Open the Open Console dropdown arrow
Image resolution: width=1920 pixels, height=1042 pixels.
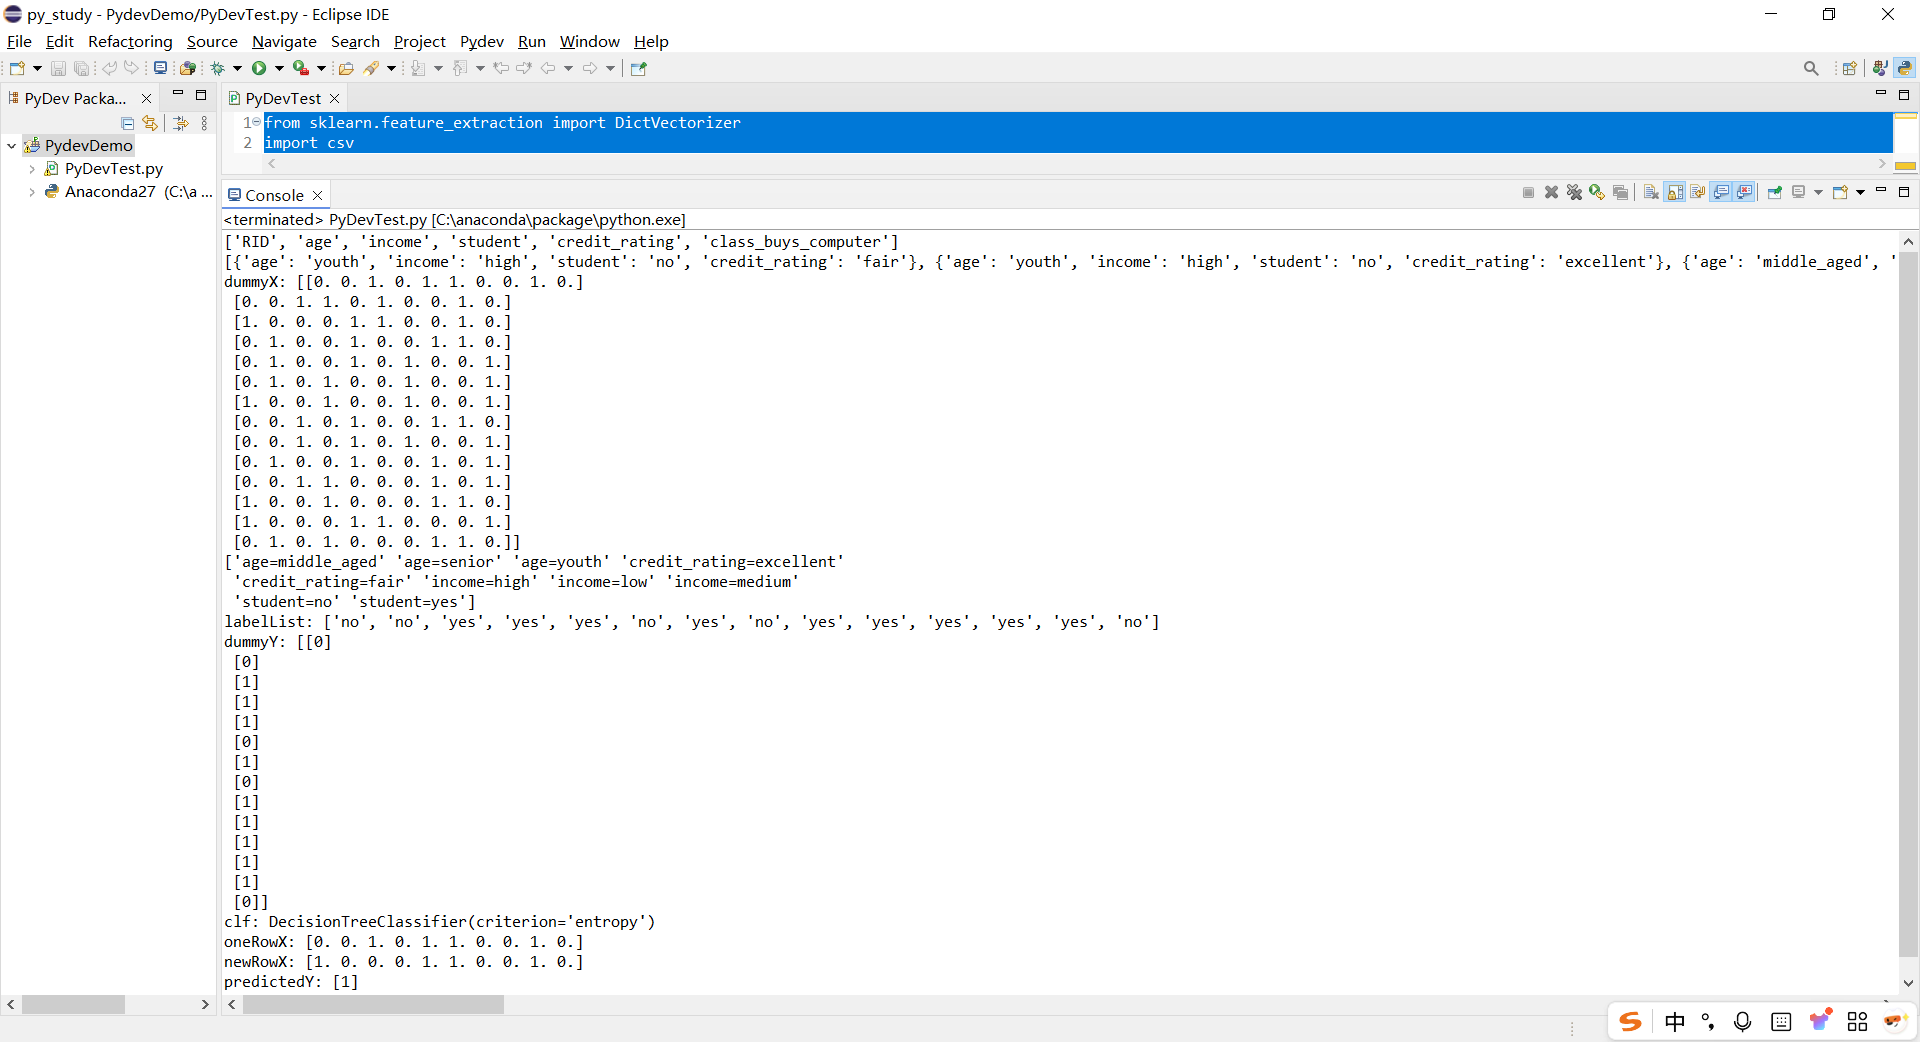click(1860, 192)
